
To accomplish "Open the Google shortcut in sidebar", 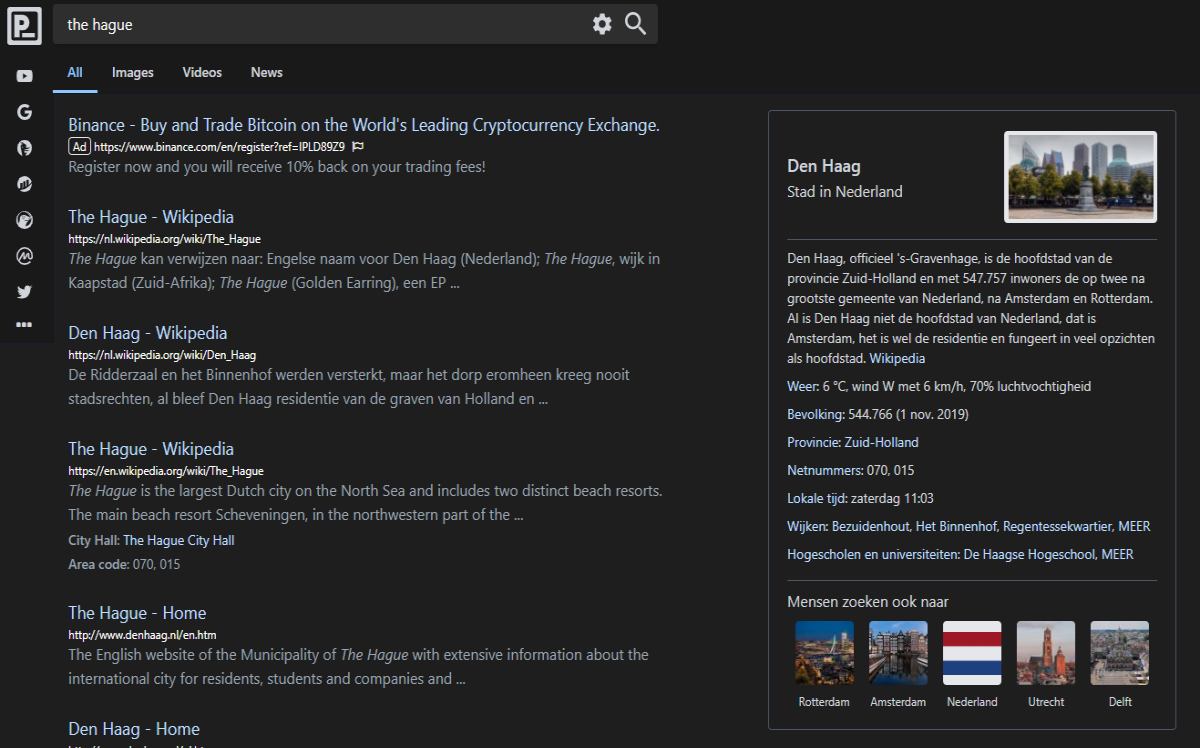I will pyautogui.click(x=24, y=112).
